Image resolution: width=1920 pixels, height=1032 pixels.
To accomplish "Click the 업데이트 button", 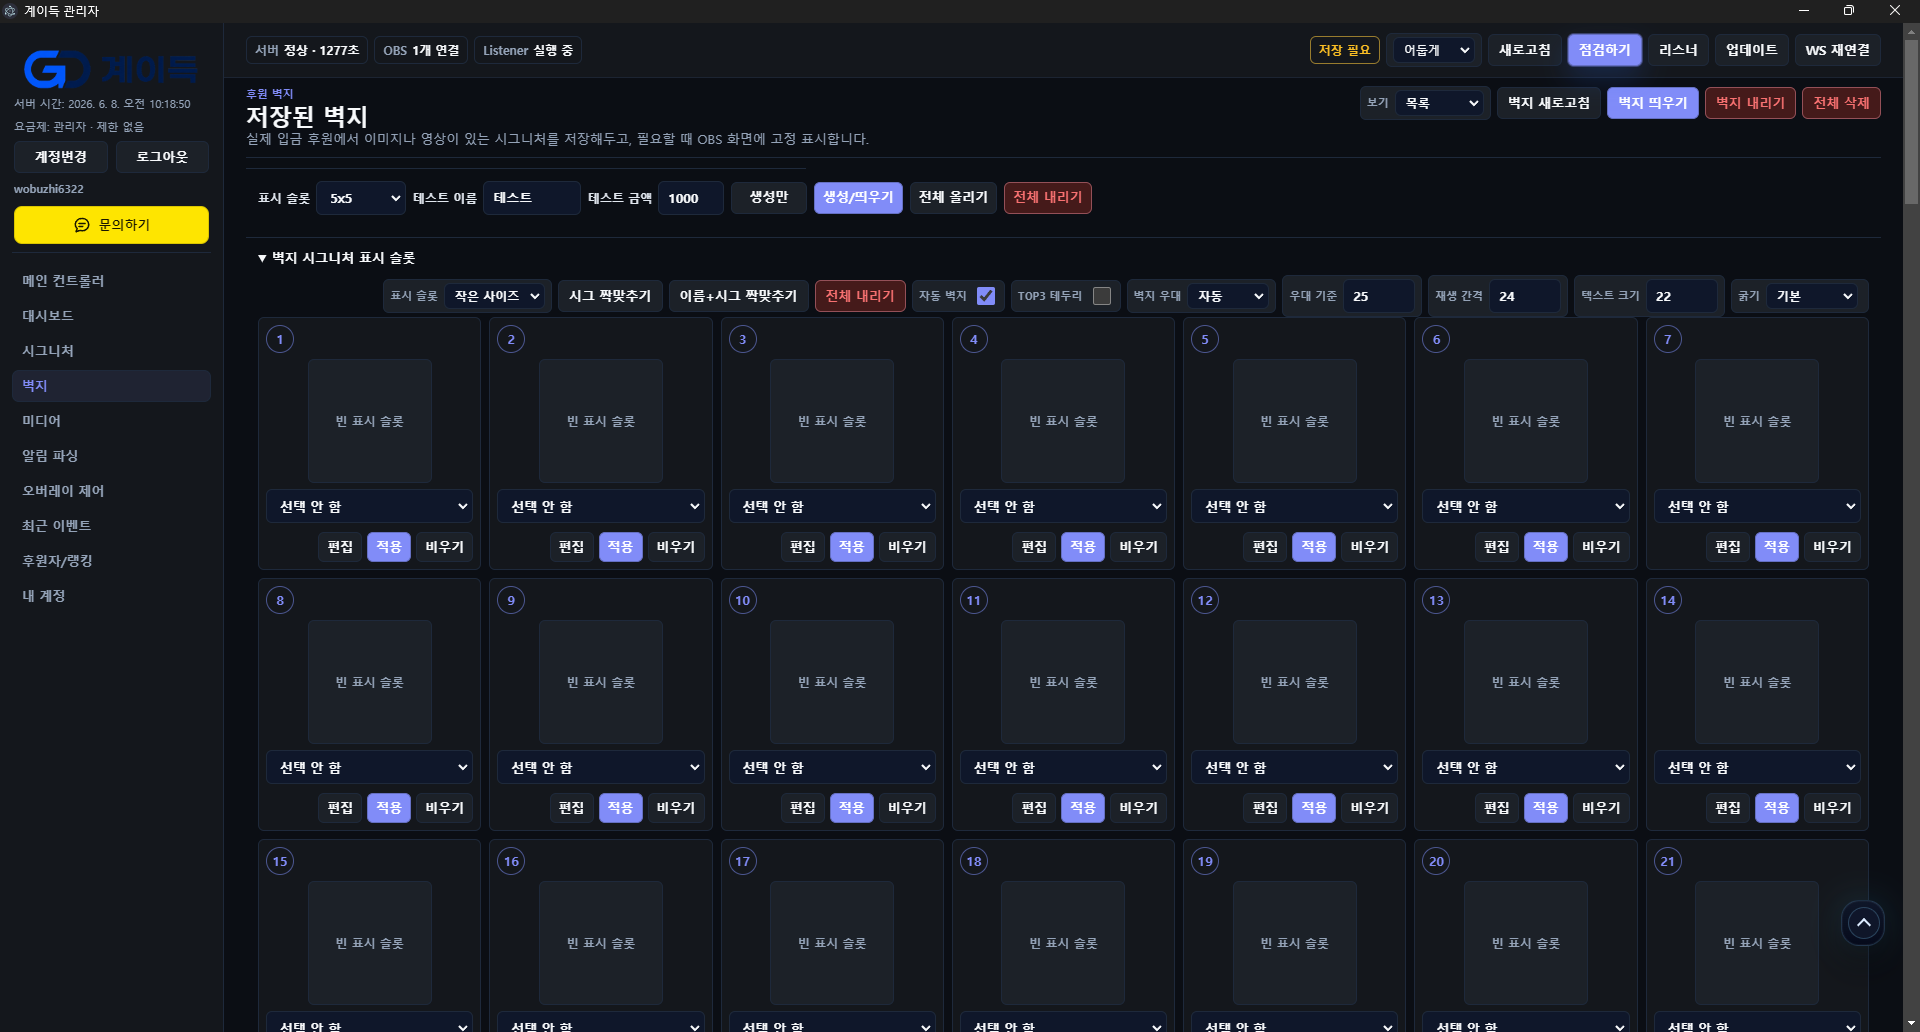I will tap(1751, 50).
